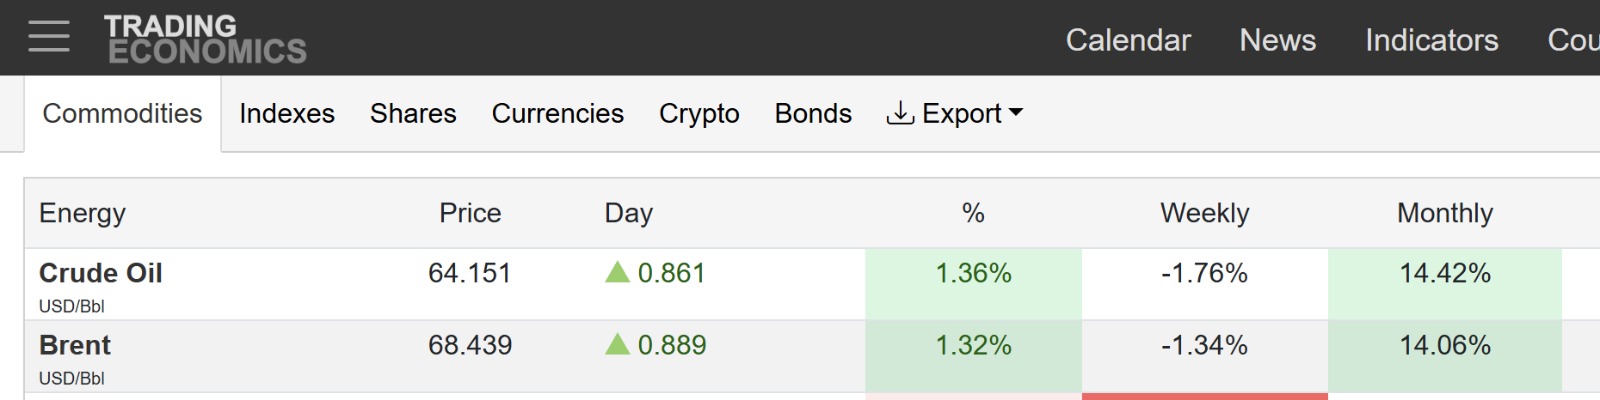
Task: Open the hamburger menu icon
Action: pyautogui.click(x=49, y=37)
